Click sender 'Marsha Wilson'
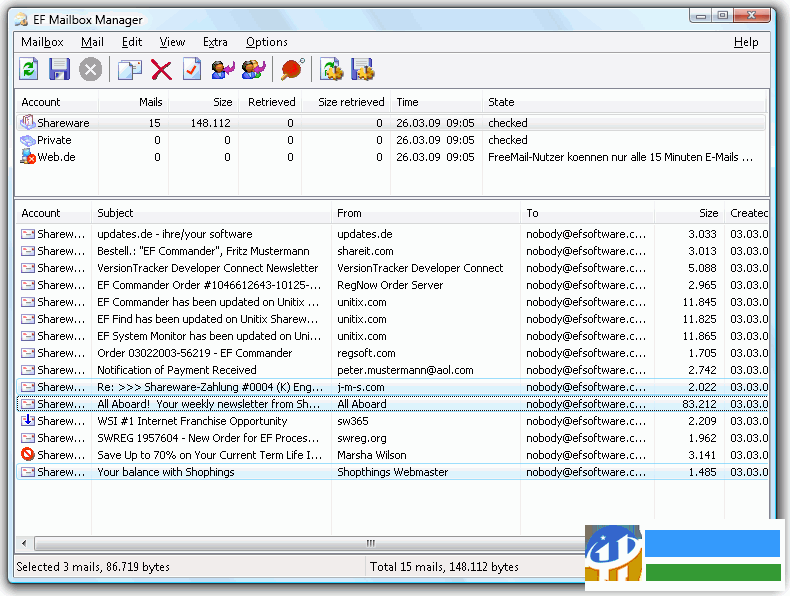Image resolution: width=790 pixels, height=596 pixels. point(371,455)
